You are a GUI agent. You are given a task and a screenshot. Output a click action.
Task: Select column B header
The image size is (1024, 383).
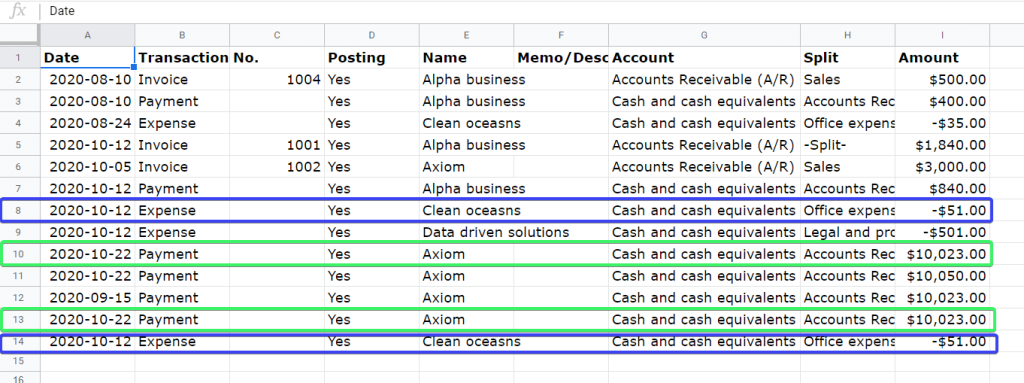(182, 35)
